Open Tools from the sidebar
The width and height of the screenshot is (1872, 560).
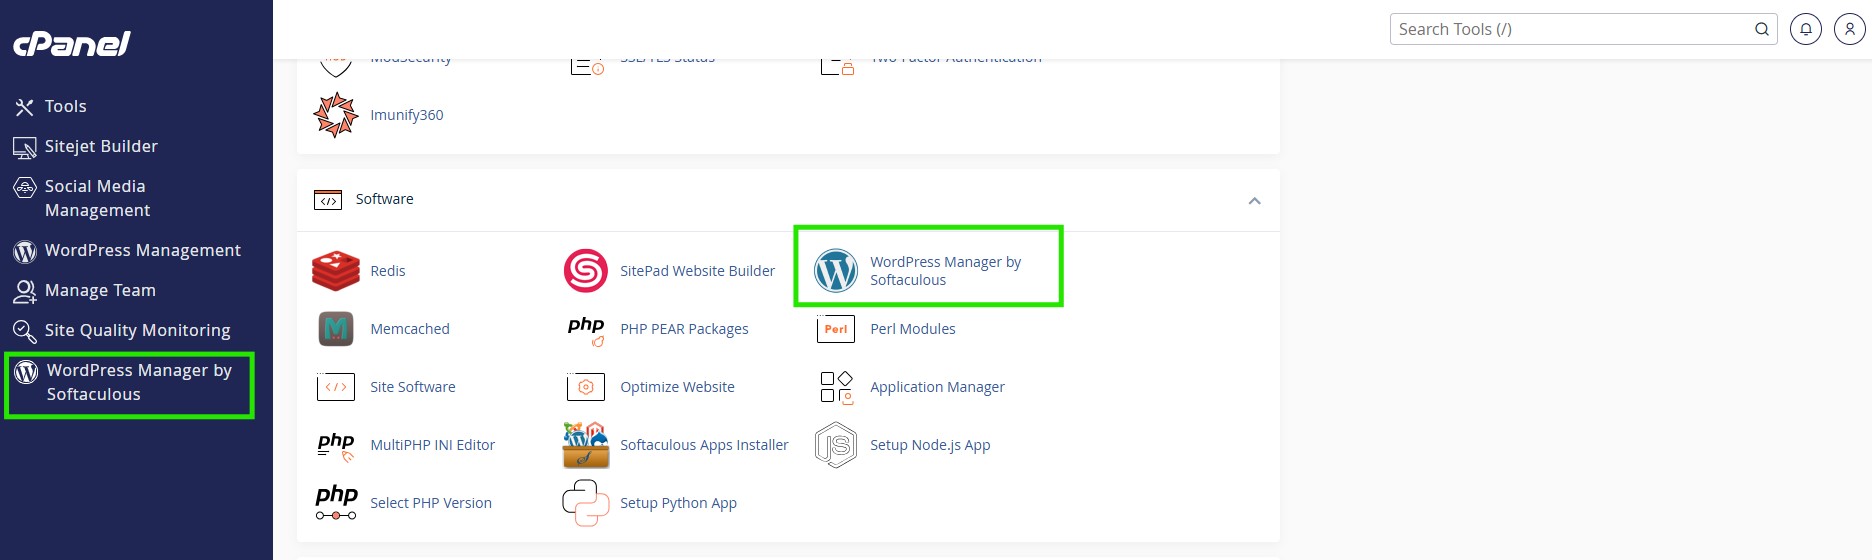pyautogui.click(x=65, y=106)
